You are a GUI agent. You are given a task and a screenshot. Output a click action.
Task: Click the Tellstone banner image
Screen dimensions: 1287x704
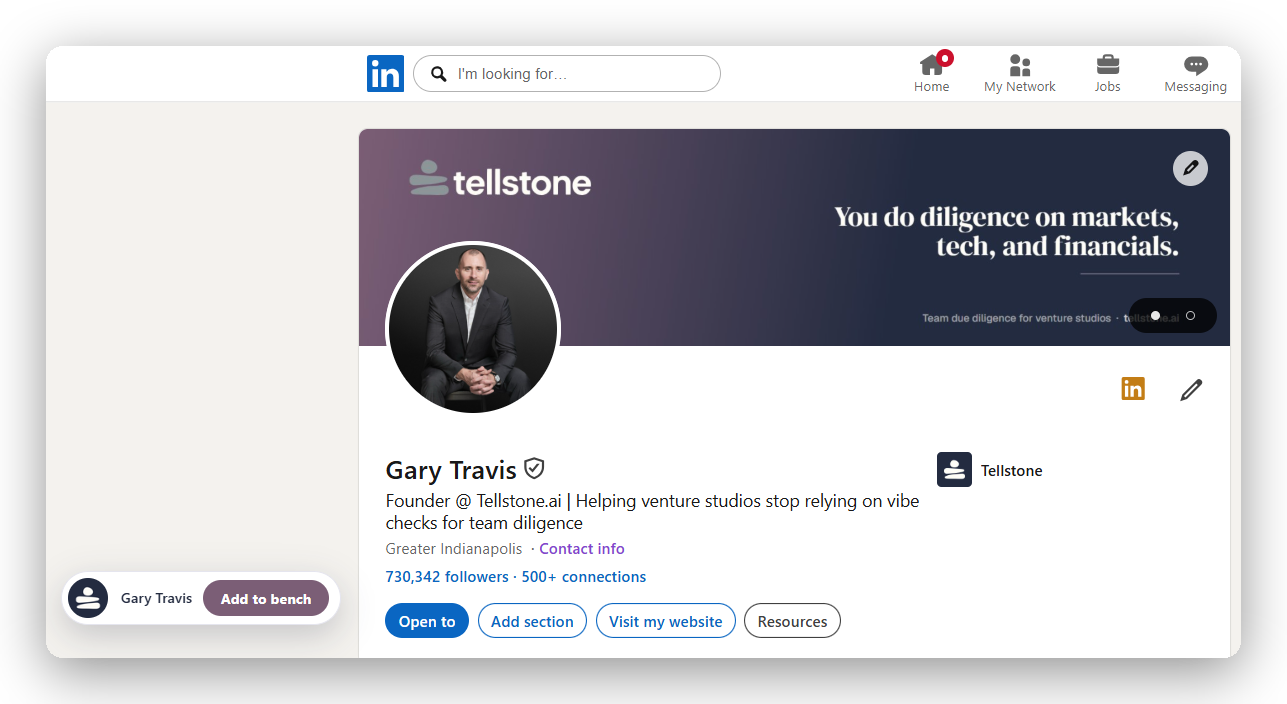(794, 237)
